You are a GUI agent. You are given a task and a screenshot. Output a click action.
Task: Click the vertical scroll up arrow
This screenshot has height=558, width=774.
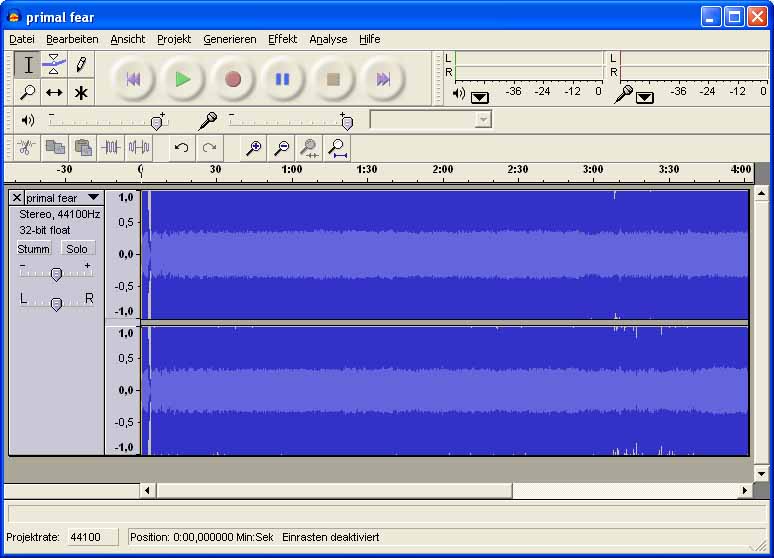coord(761,194)
